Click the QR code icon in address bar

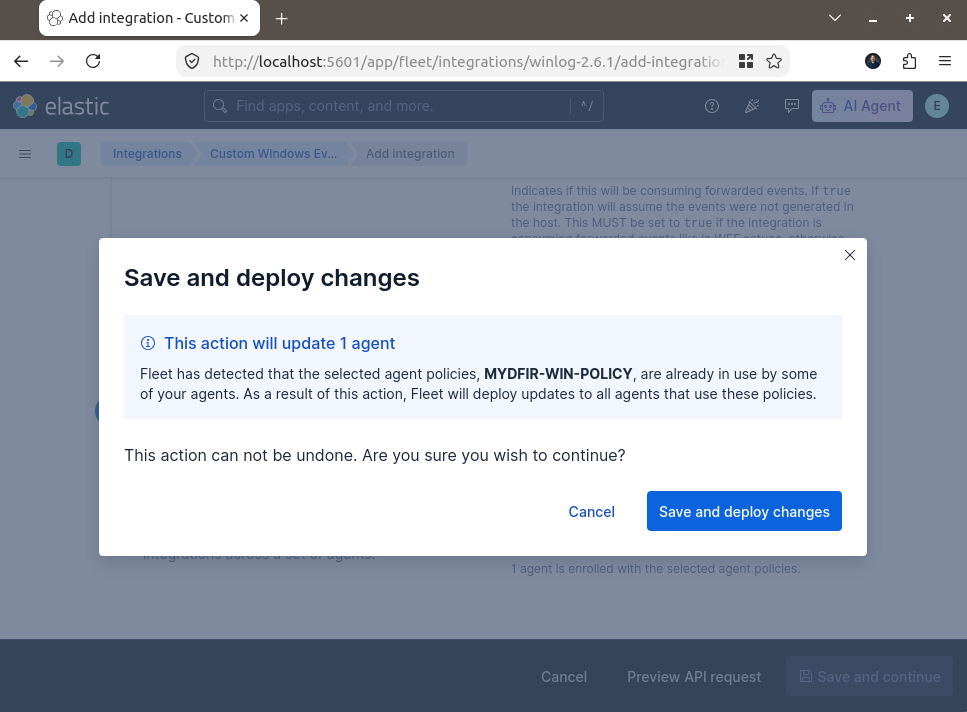pyautogui.click(x=746, y=61)
